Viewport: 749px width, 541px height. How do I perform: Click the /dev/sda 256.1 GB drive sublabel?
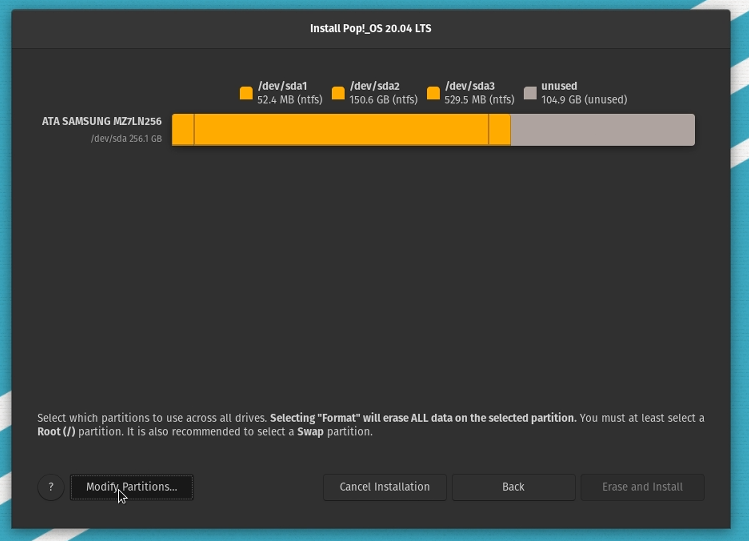(126, 138)
